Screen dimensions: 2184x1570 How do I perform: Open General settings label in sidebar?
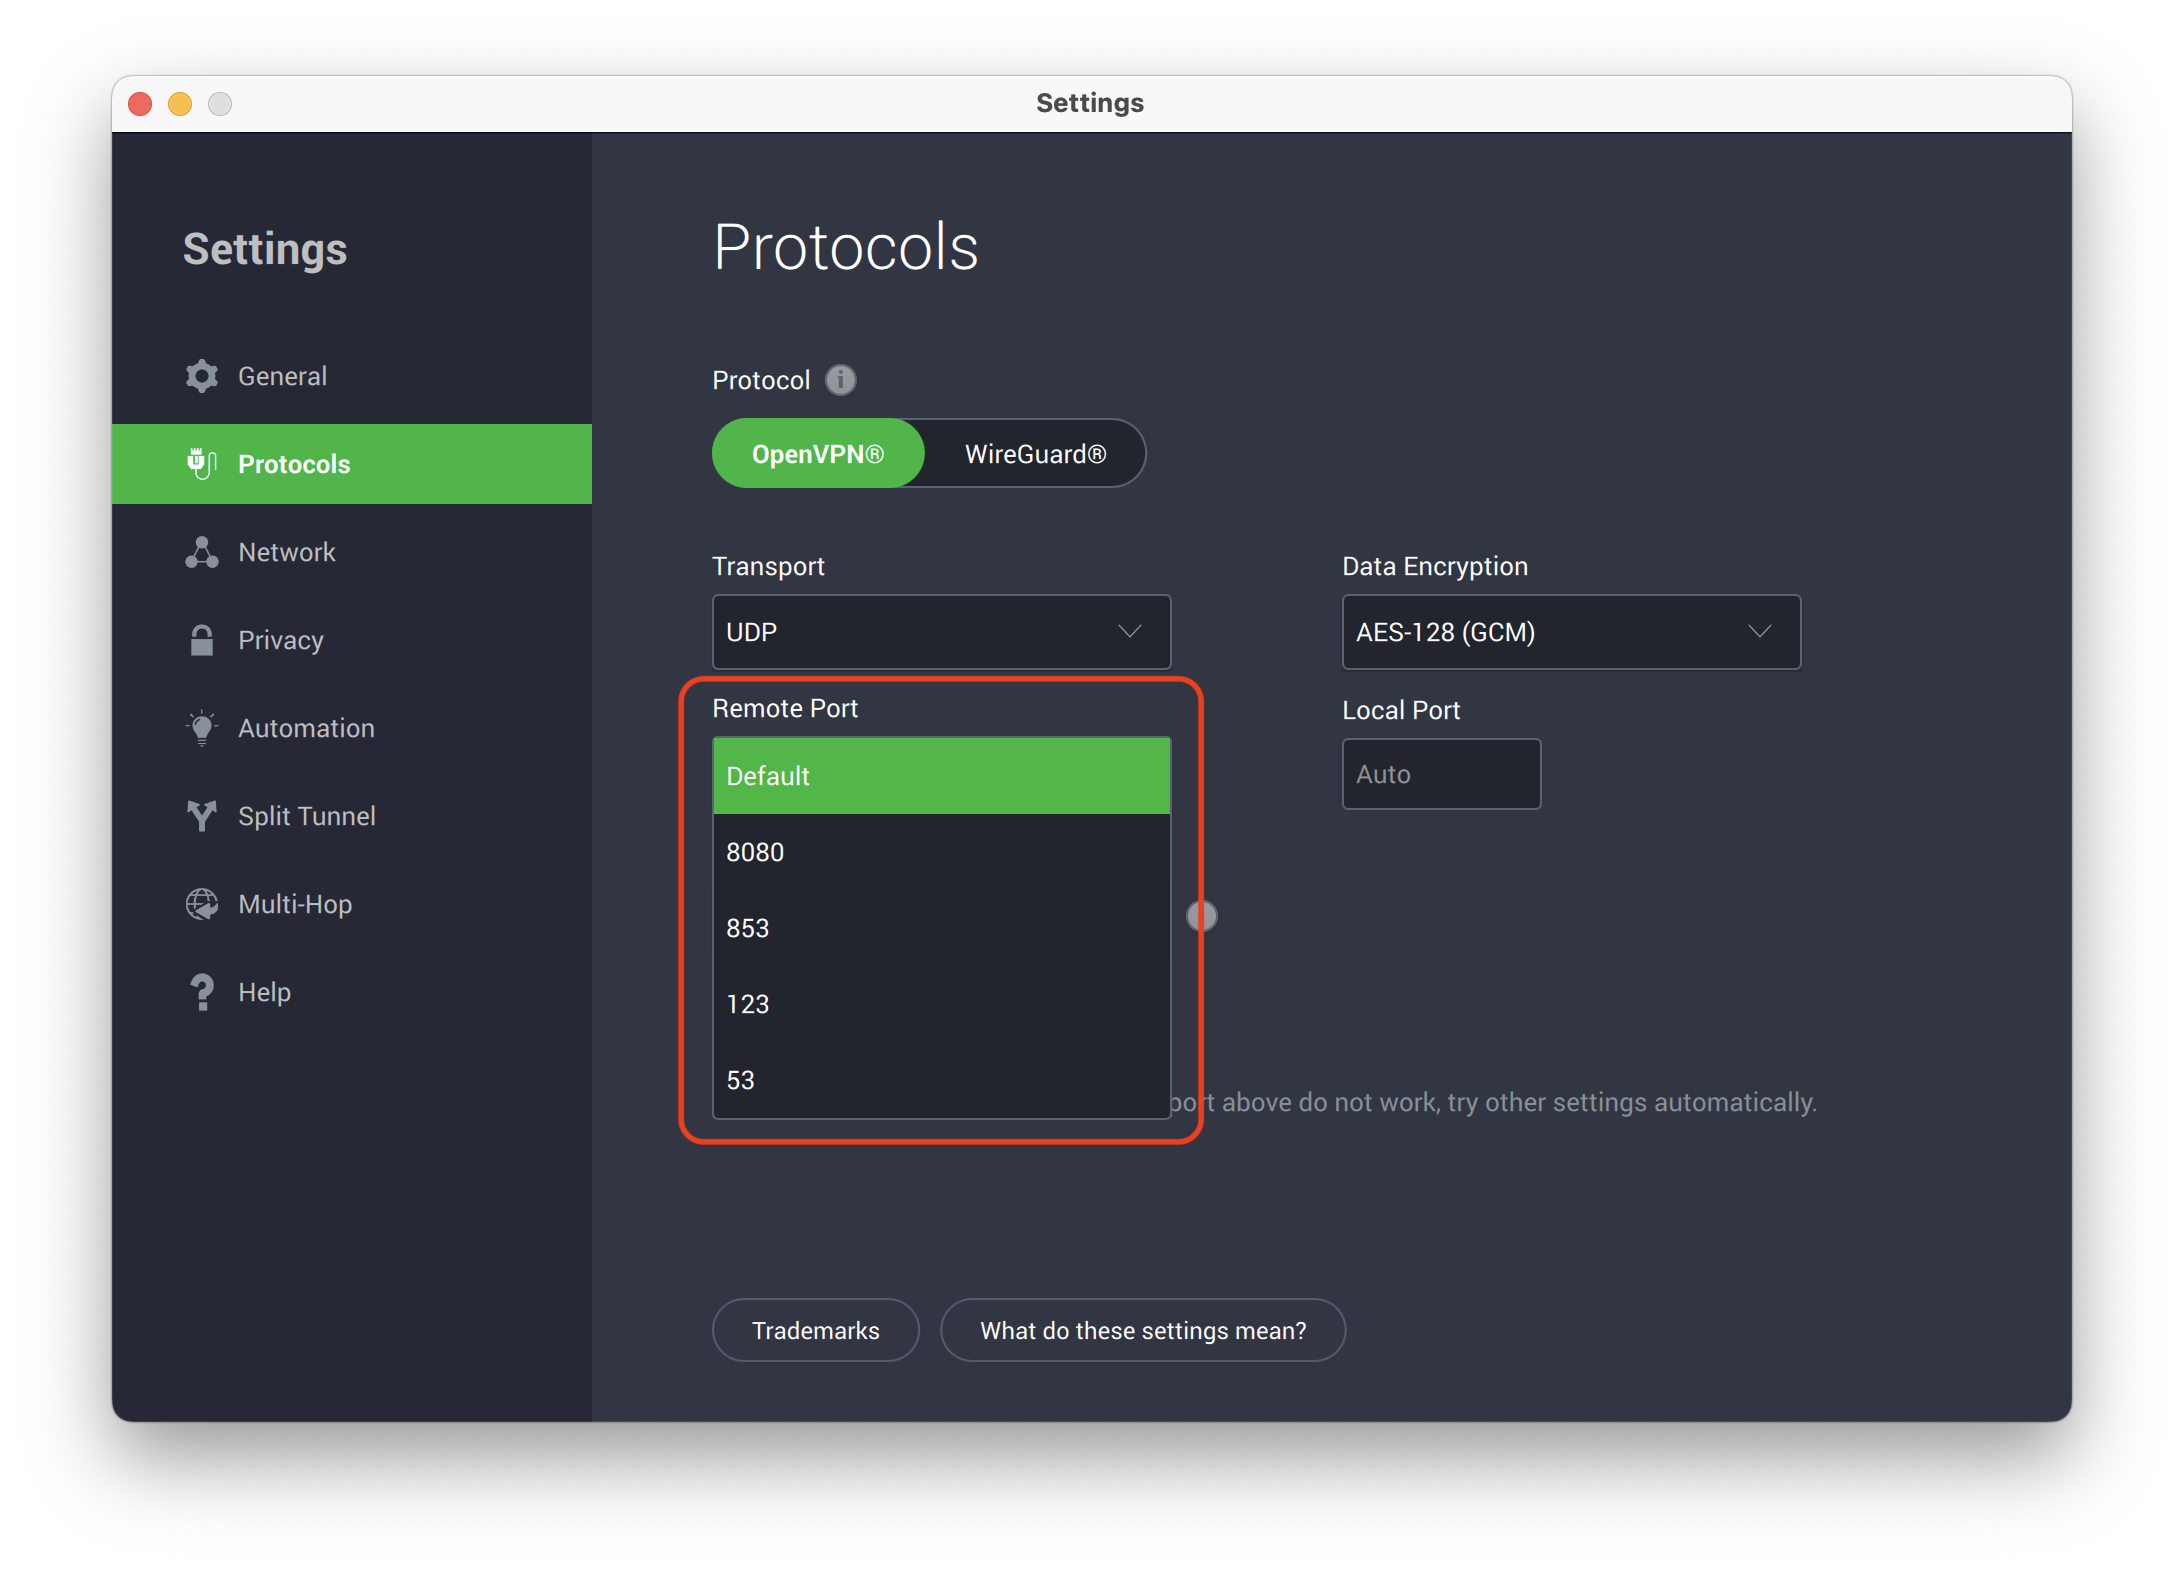[282, 376]
